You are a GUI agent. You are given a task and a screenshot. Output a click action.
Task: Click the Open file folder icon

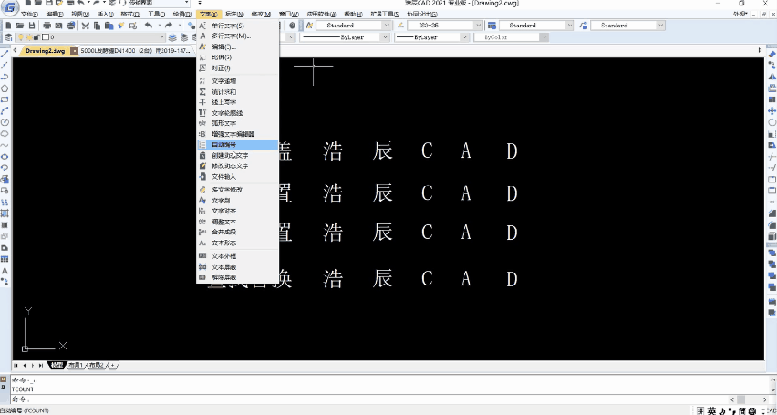click(x=20, y=25)
